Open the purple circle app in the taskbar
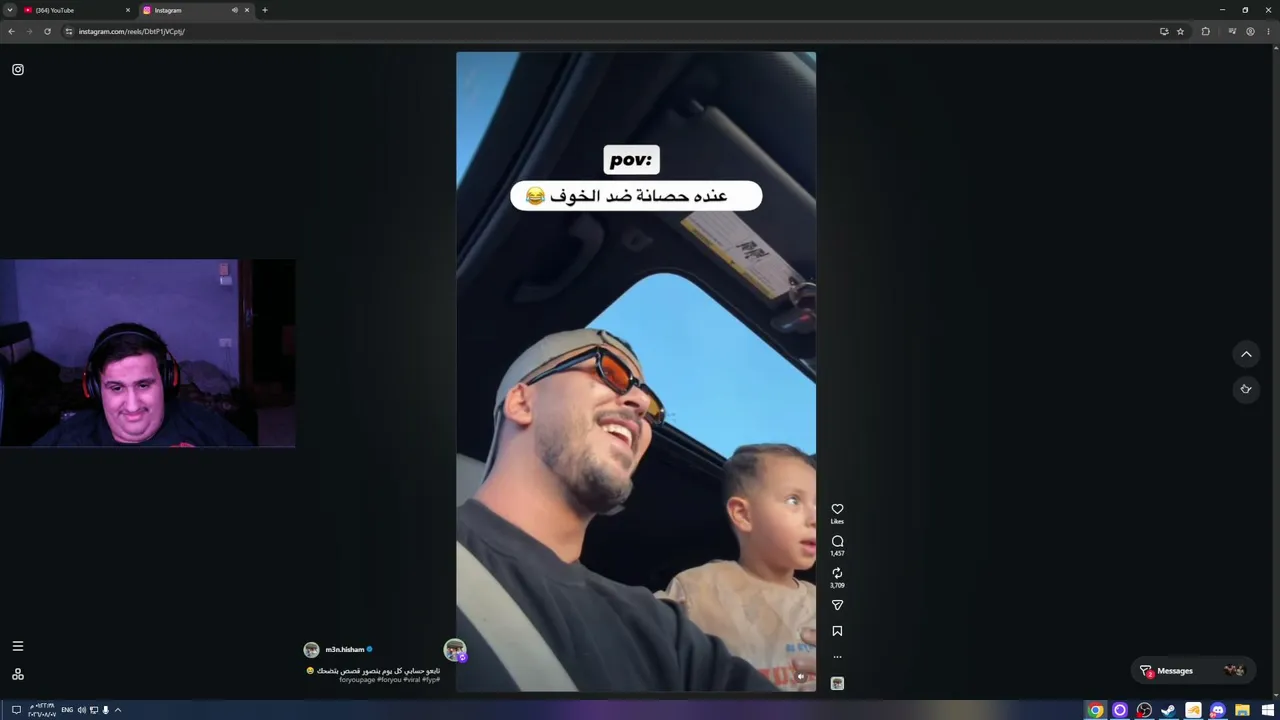The width and height of the screenshot is (1280, 720). coord(1120,710)
